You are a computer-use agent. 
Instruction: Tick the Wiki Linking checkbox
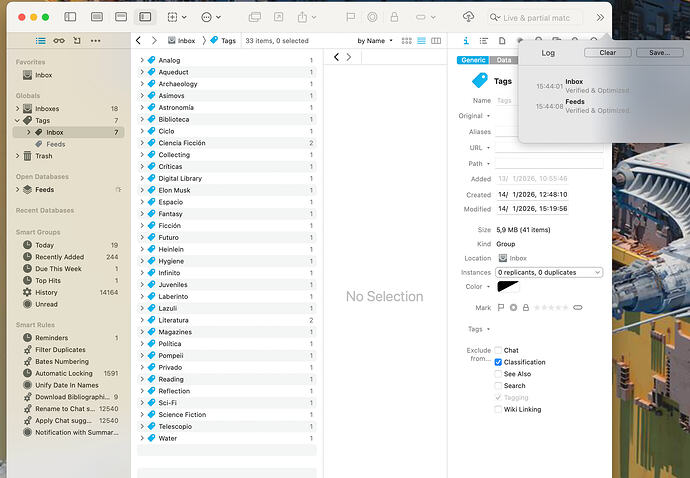click(498, 409)
